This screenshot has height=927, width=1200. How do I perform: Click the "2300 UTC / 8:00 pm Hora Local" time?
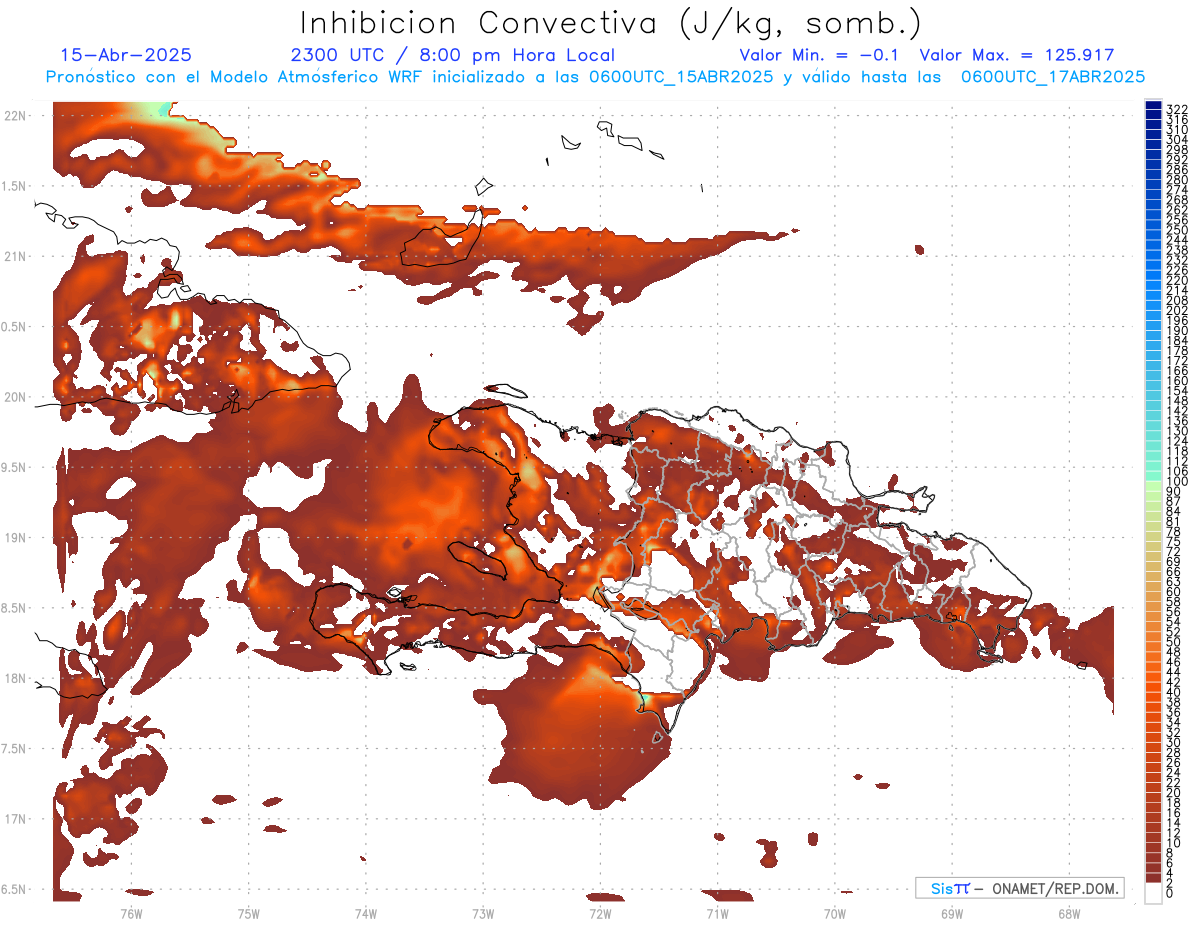(453, 56)
